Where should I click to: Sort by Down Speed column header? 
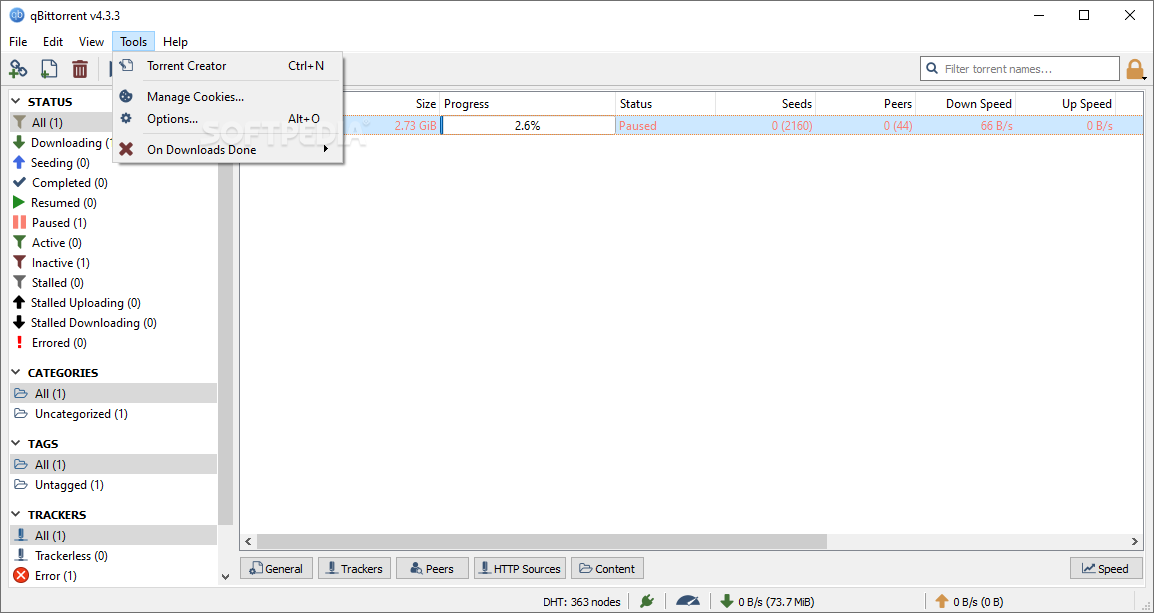coord(966,104)
